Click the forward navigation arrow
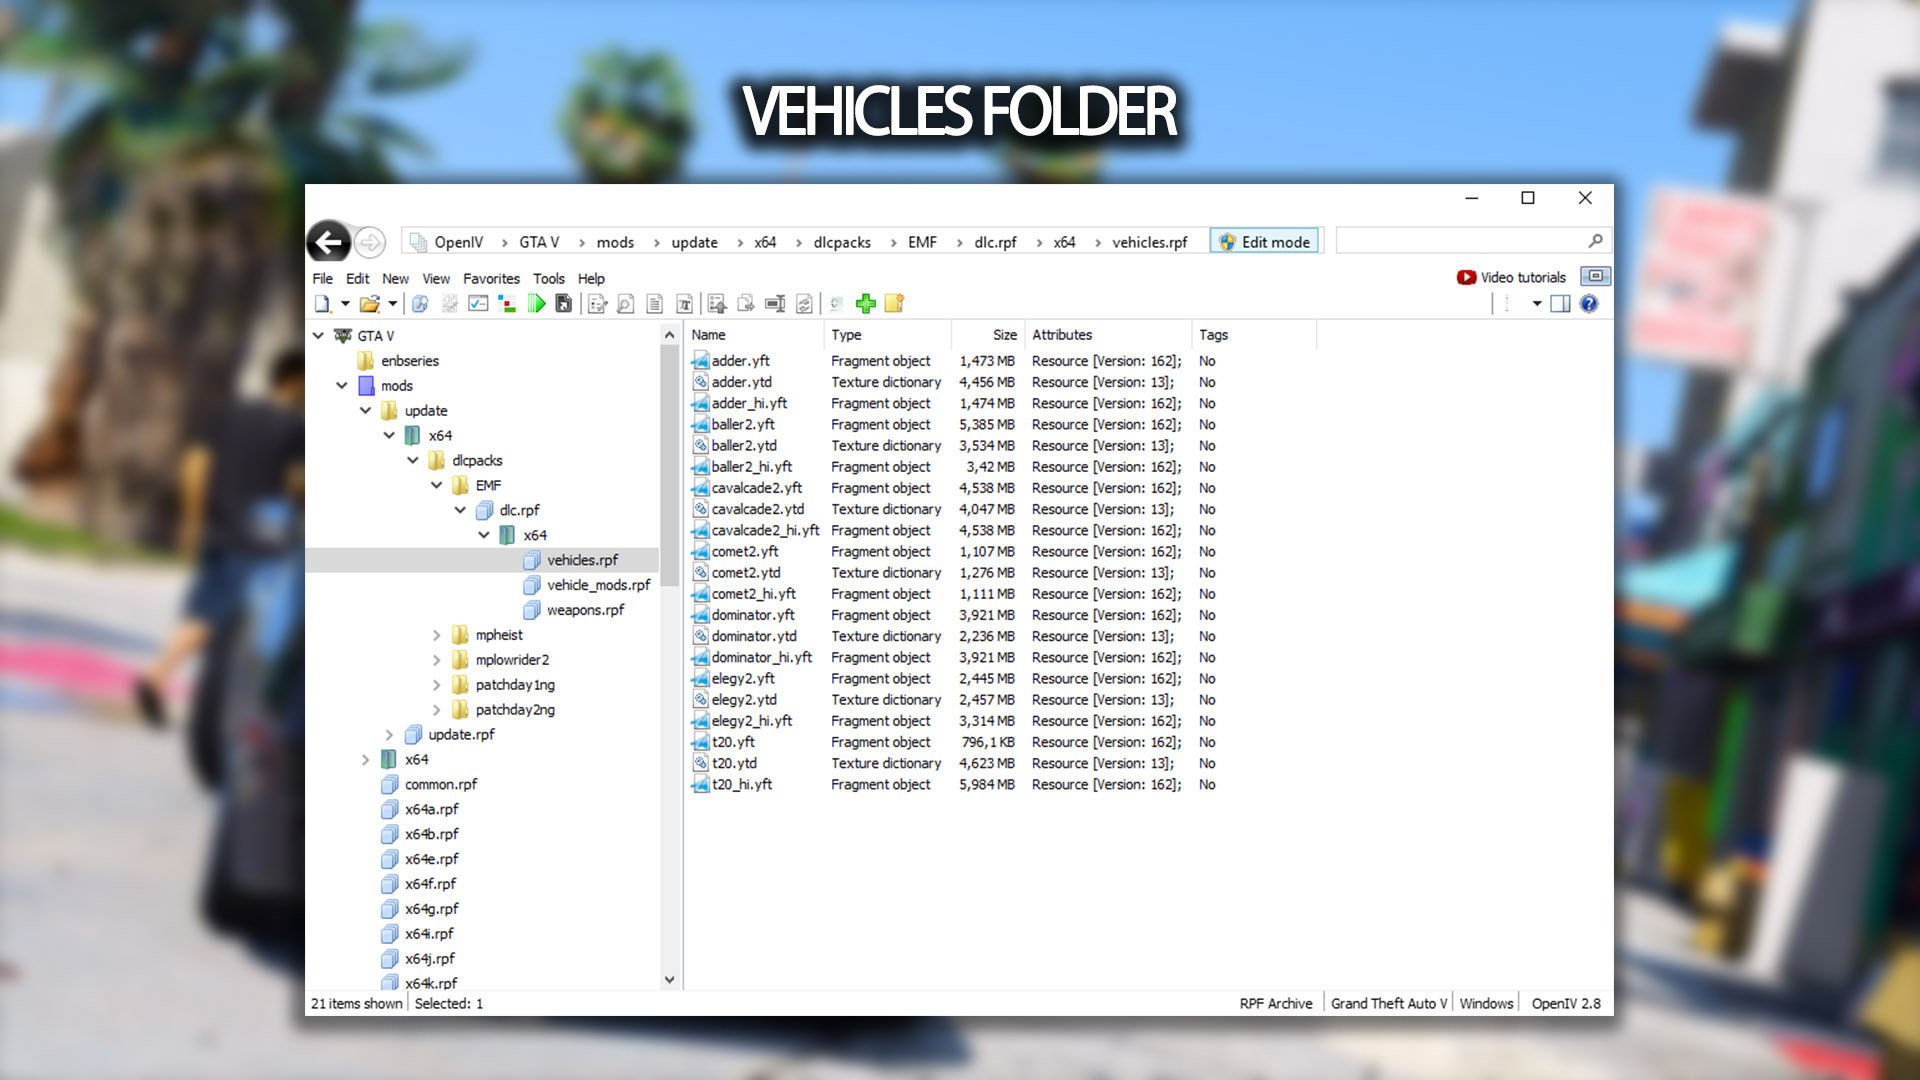This screenshot has height=1080, width=1920. click(x=371, y=243)
